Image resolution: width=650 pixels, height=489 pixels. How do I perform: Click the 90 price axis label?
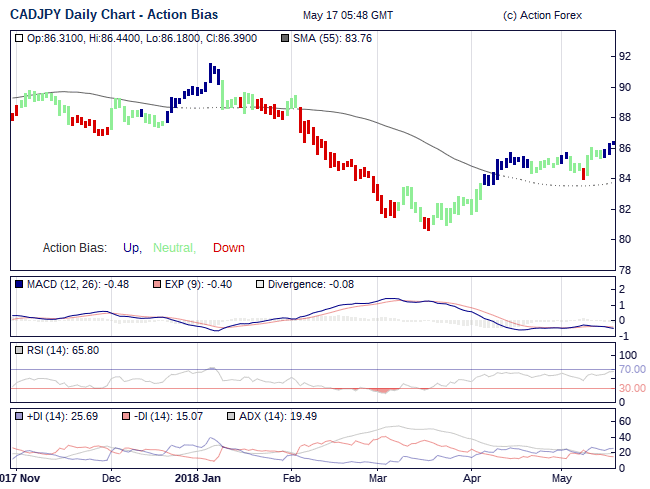click(x=625, y=87)
